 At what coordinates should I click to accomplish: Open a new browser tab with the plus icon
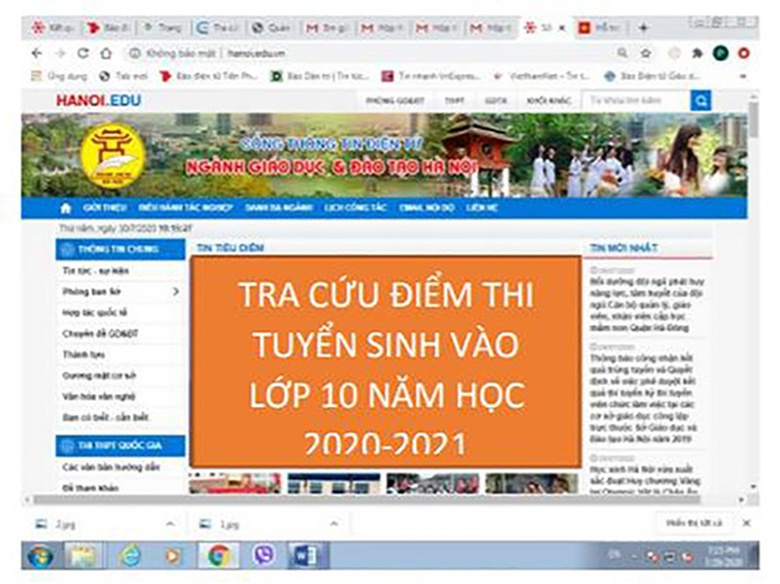[x=643, y=27]
